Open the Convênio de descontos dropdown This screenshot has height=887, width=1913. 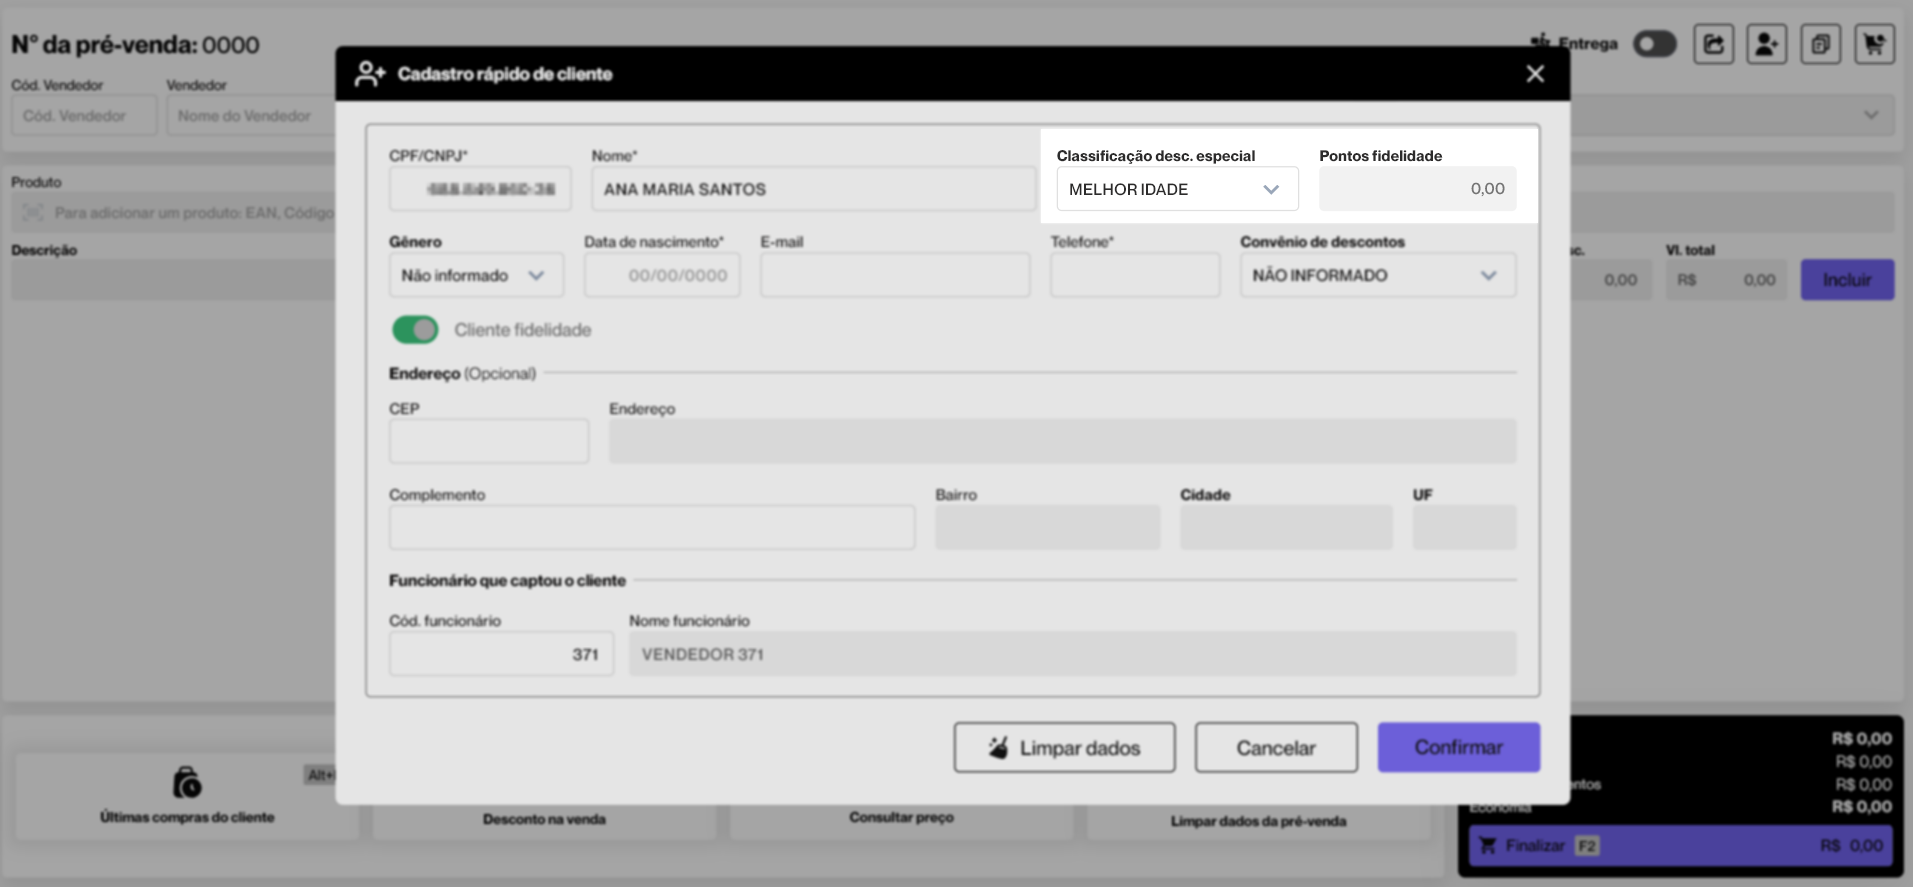pyautogui.click(x=1377, y=276)
